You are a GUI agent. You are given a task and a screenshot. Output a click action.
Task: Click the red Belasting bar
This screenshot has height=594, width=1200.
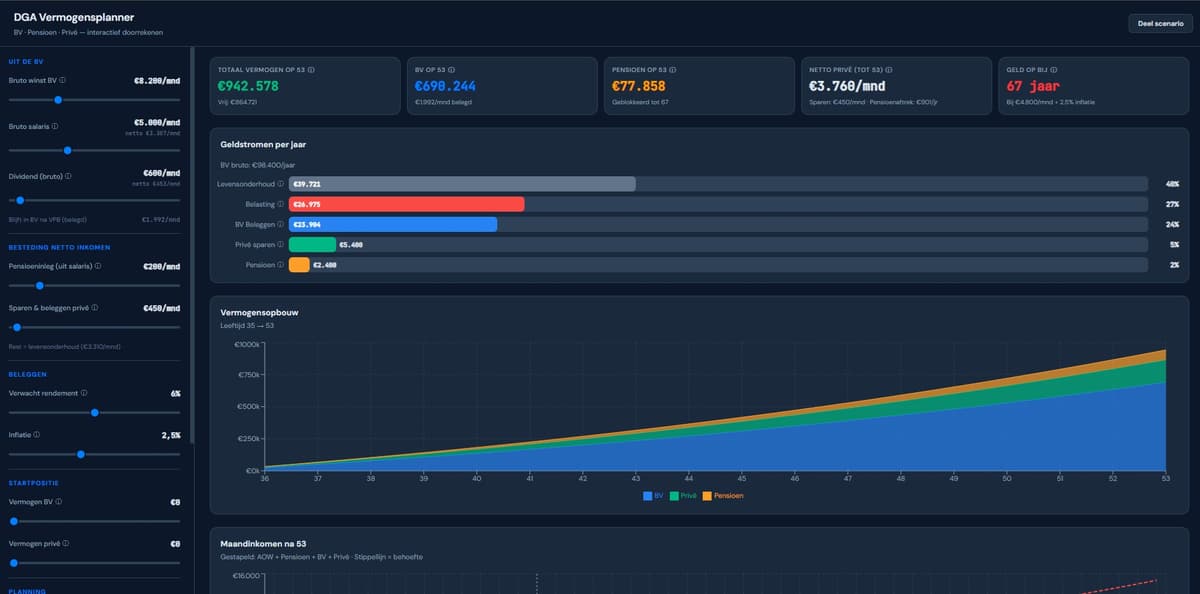[x=406, y=204]
